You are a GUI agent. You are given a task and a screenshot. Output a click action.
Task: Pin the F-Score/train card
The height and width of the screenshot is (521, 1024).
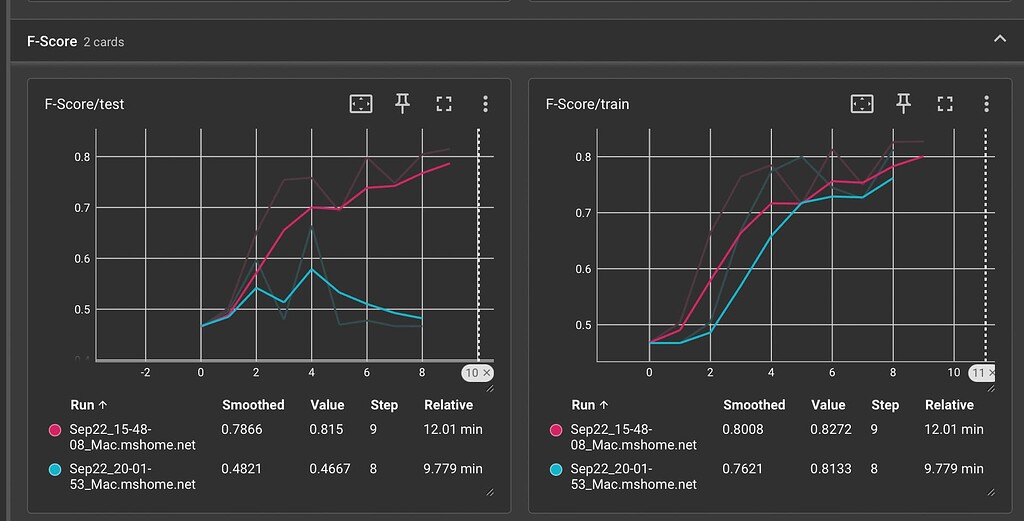point(903,104)
